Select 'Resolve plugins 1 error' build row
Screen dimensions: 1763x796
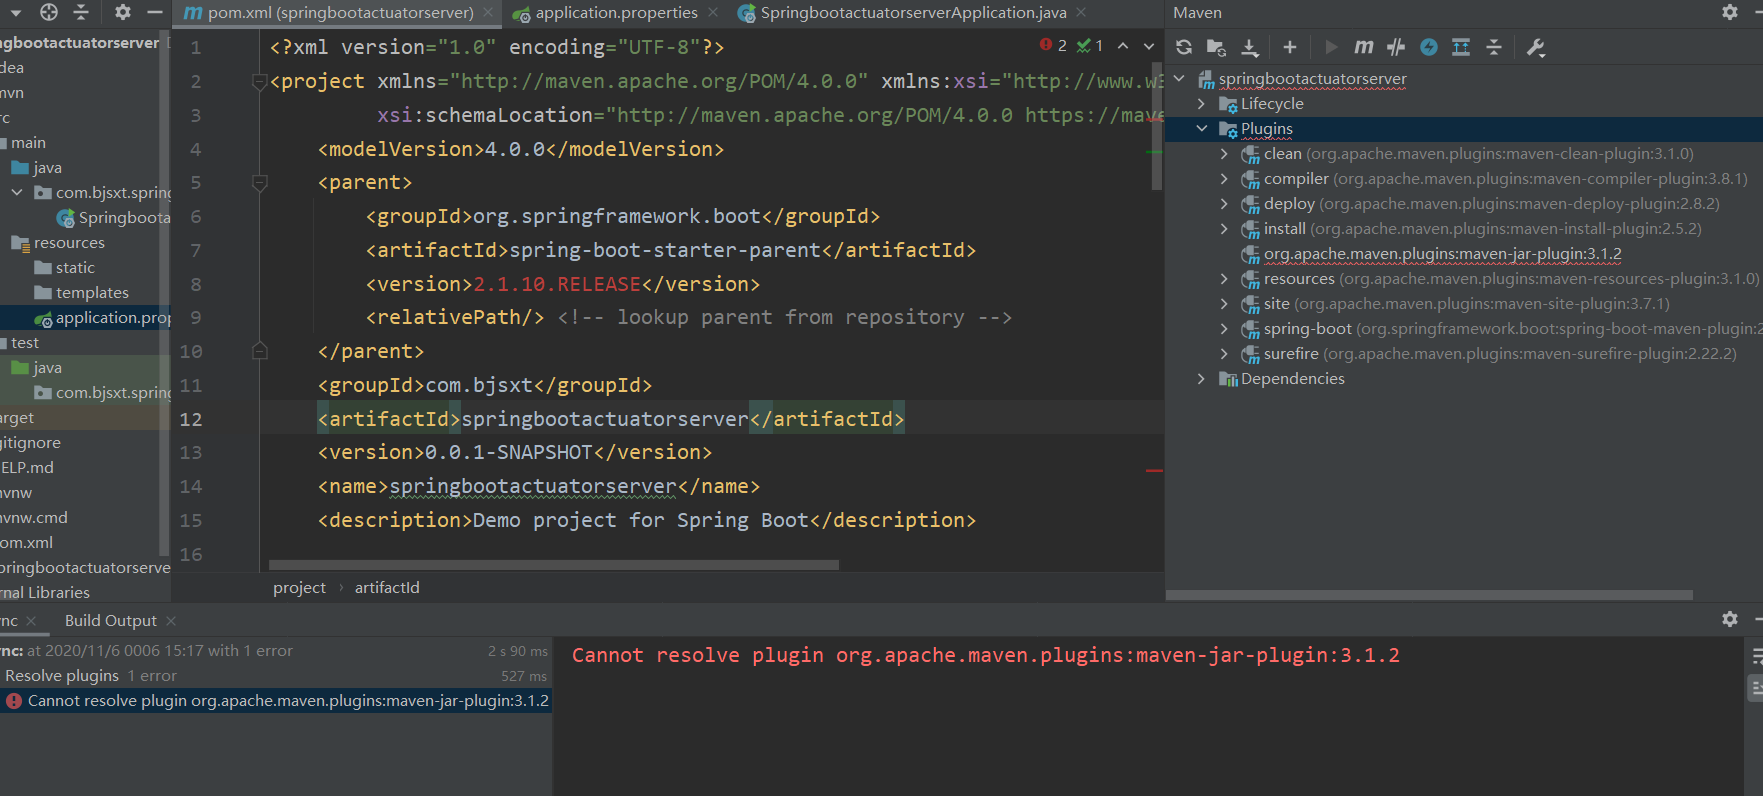point(276,676)
